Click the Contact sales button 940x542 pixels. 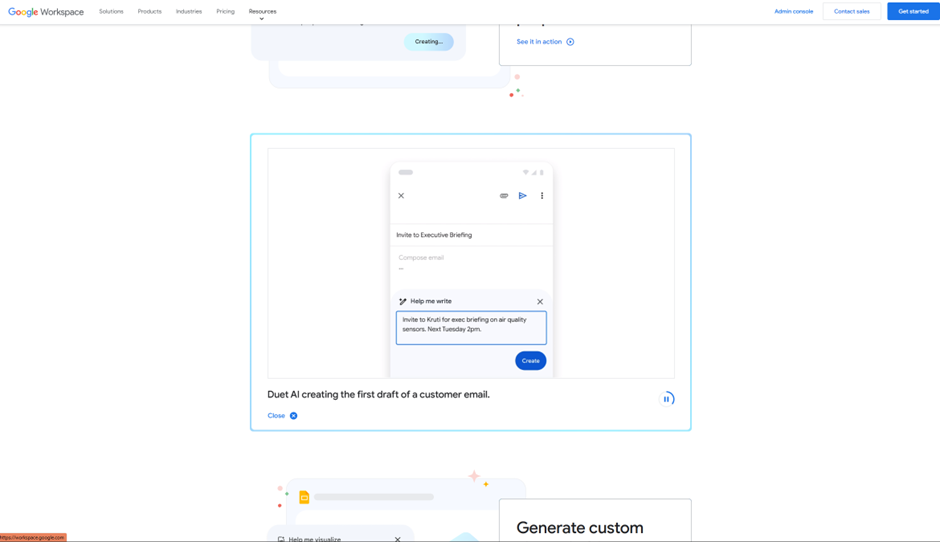[x=851, y=11]
